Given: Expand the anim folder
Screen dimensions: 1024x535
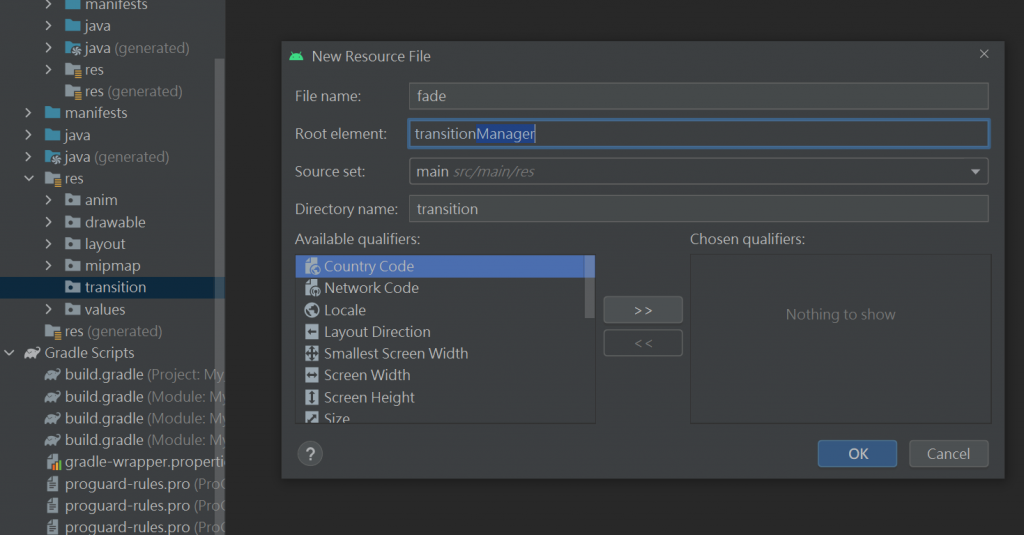Looking at the screenshot, I should click(x=49, y=200).
